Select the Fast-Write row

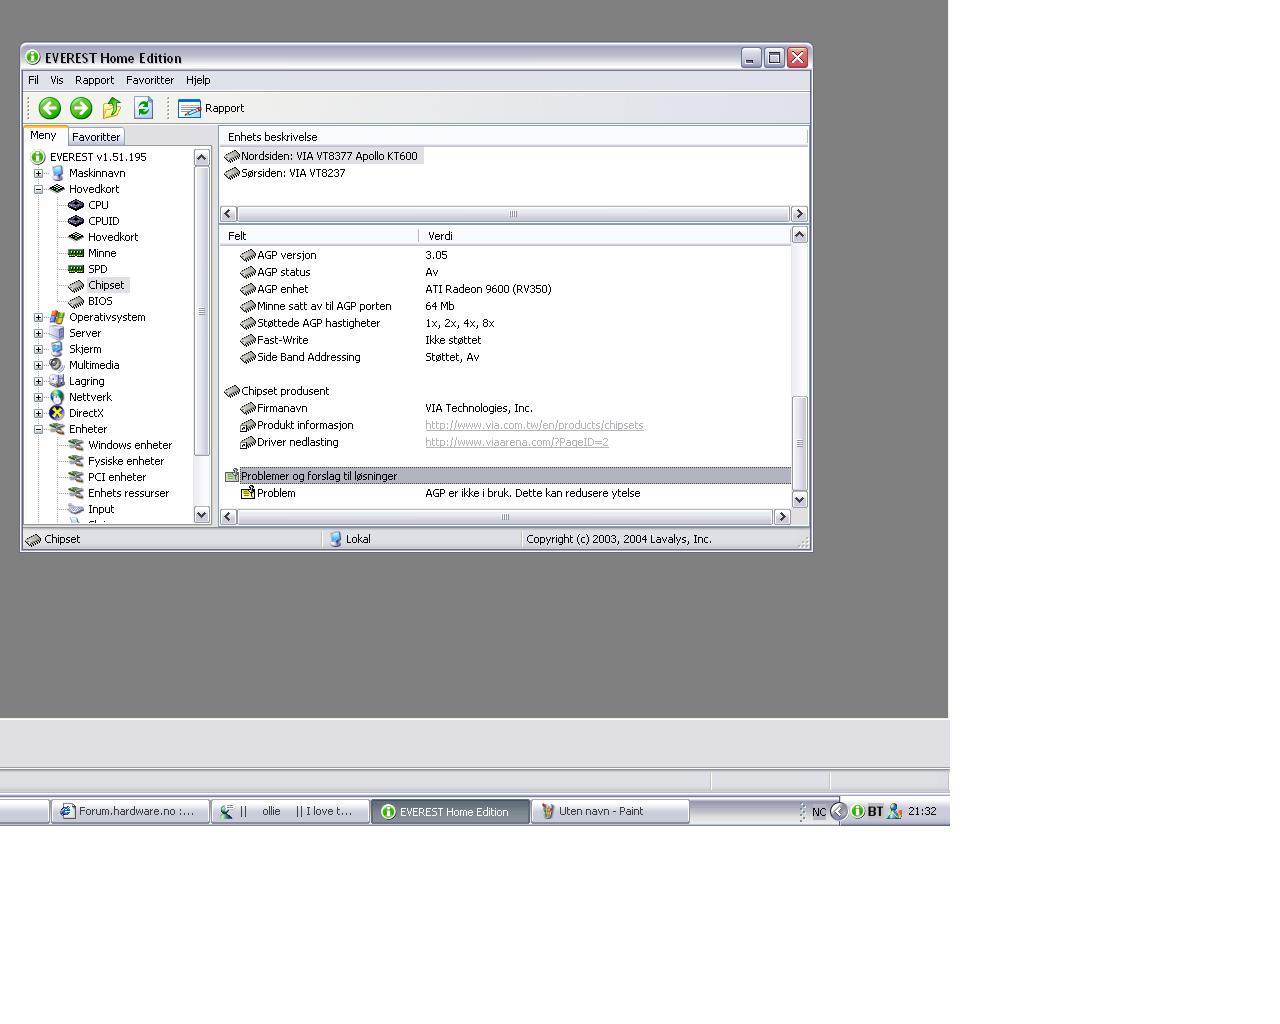506,340
